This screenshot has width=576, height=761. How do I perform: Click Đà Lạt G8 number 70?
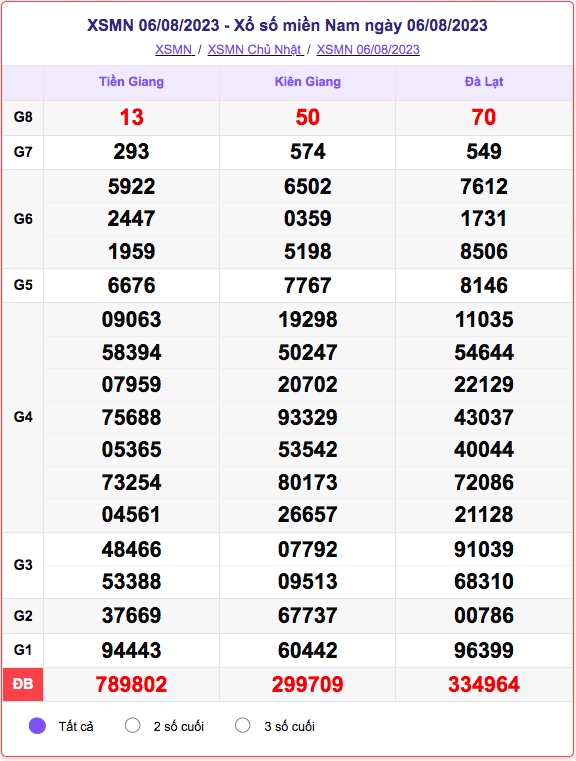point(484,117)
